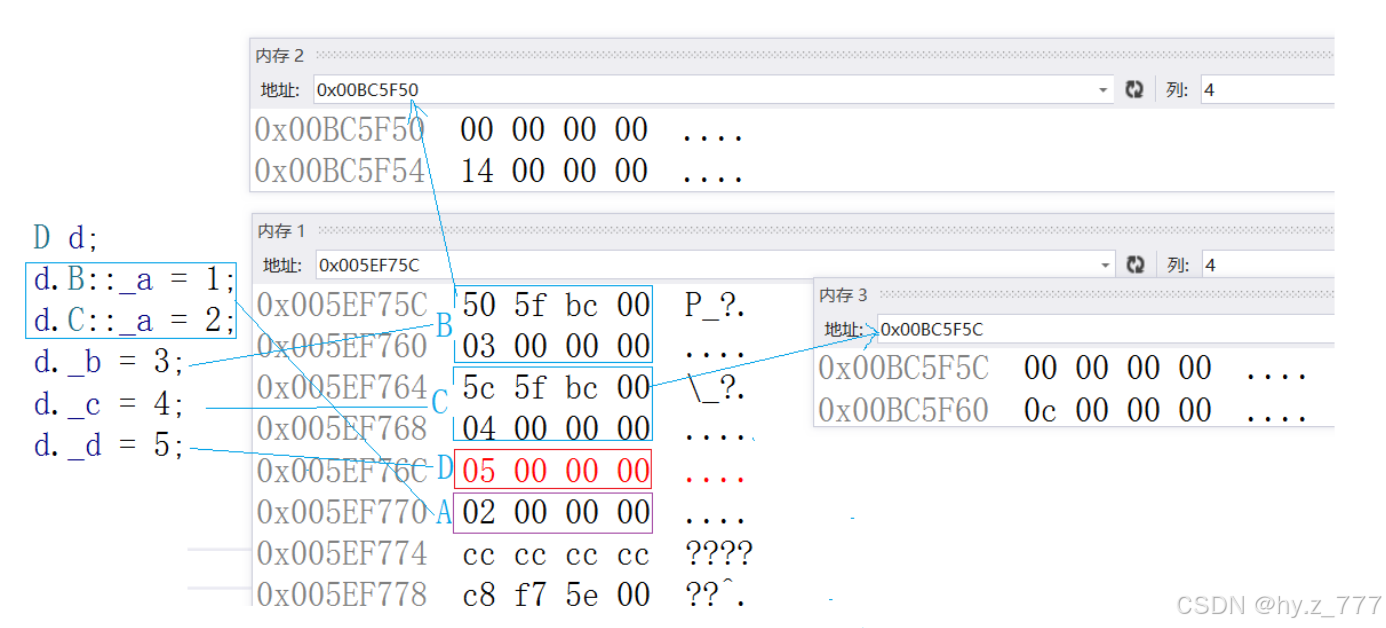Click bytes 14 00 00 00 in Memory 2
Image resolution: width=1386 pixels, height=628 pixels.
click(x=555, y=171)
